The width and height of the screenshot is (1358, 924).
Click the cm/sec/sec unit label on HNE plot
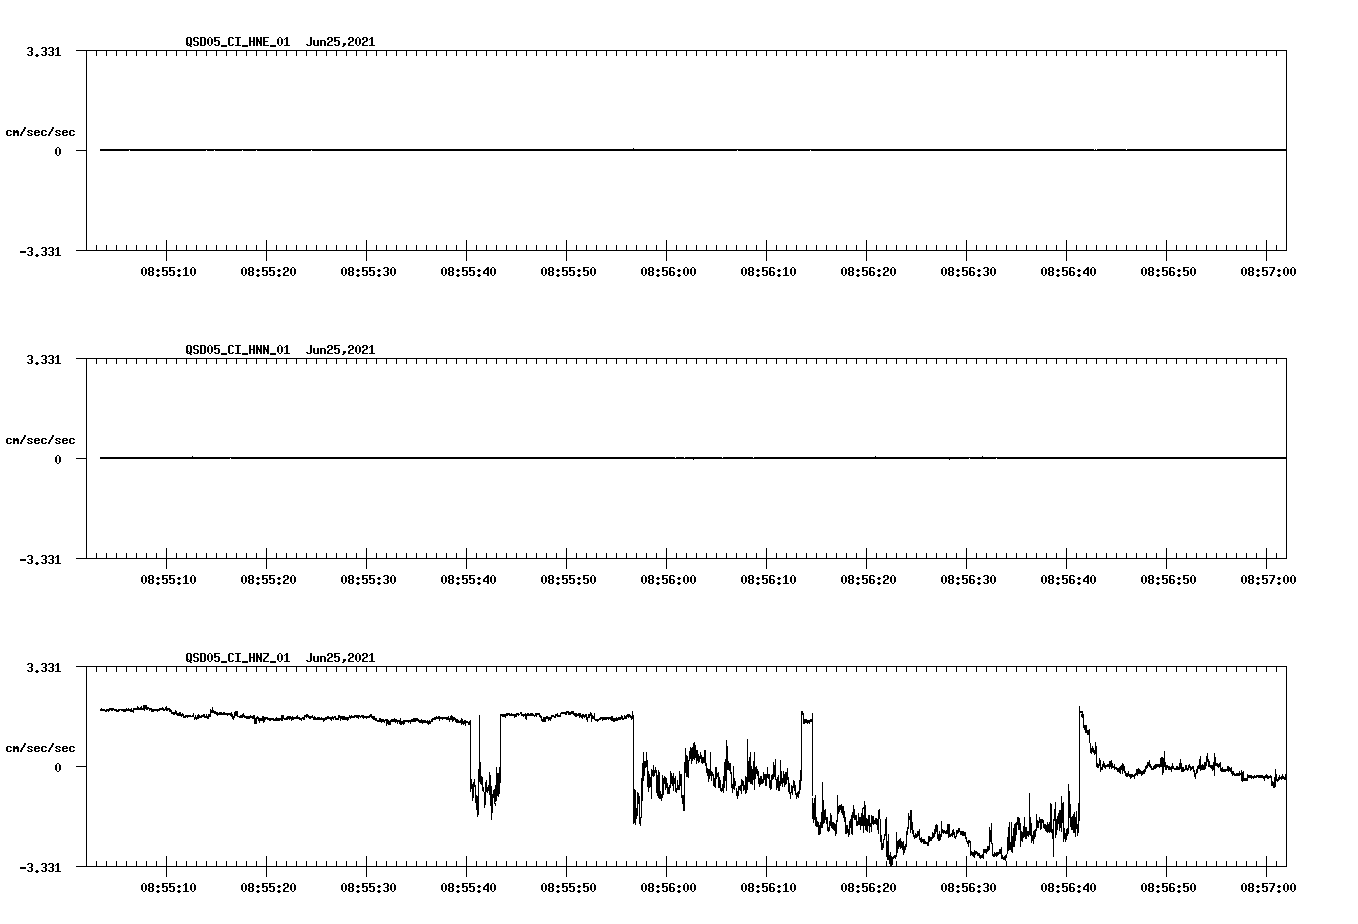pos(40,132)
